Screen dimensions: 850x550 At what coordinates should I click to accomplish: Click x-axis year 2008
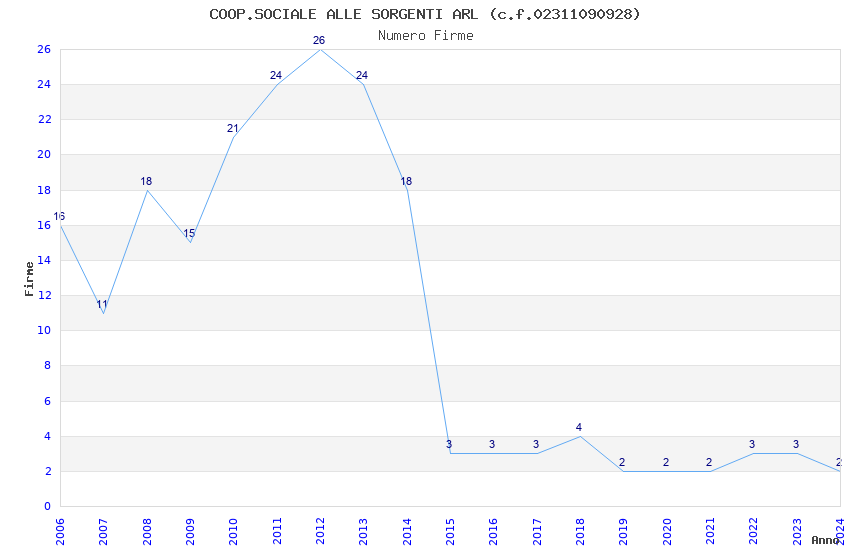tap(146, 531)
